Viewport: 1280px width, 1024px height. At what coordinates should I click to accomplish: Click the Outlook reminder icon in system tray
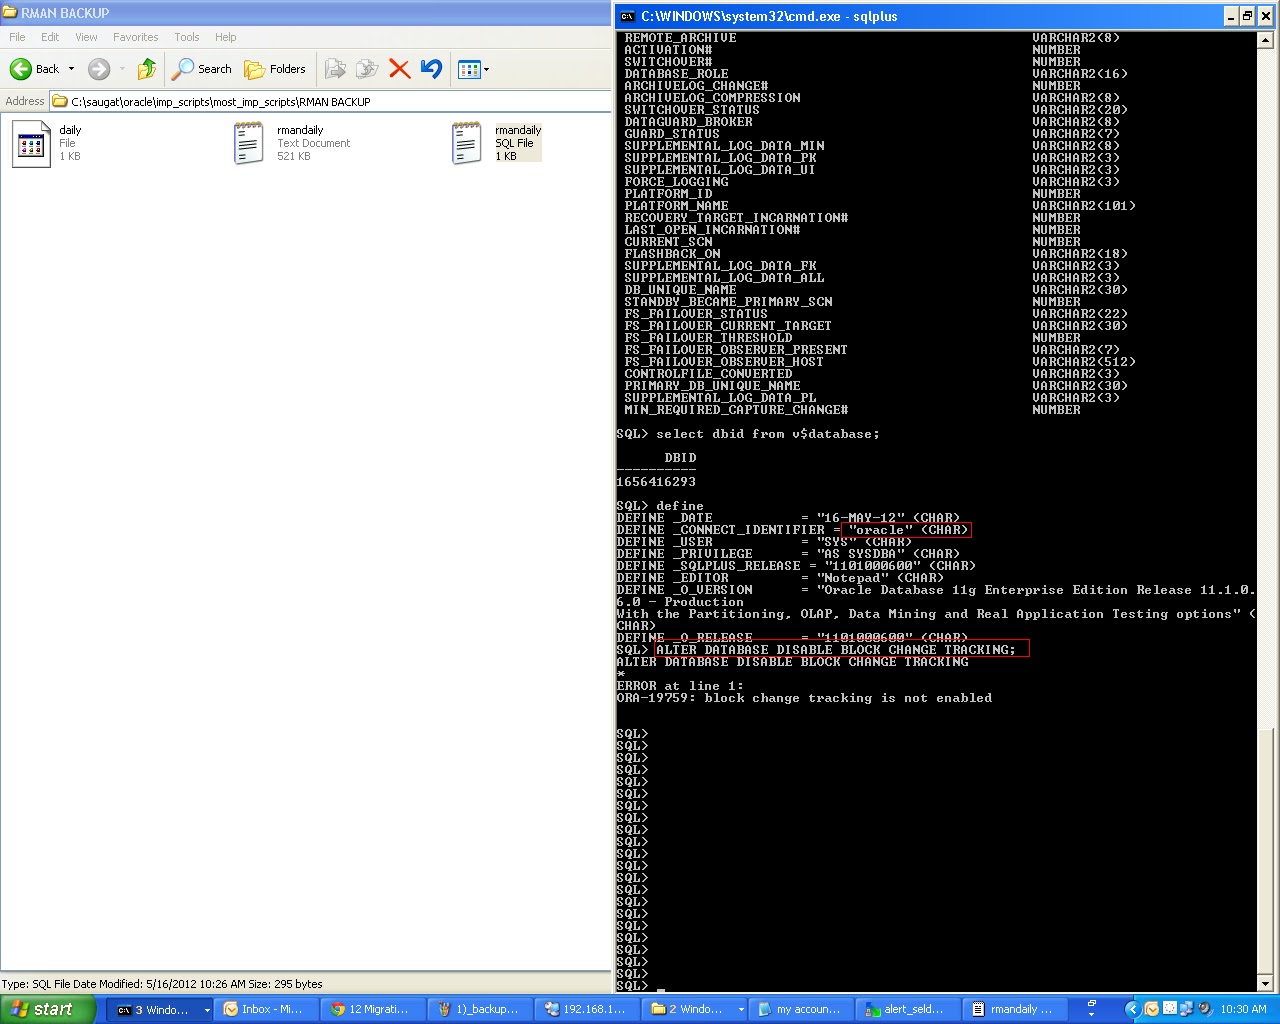point(1152,1008)
